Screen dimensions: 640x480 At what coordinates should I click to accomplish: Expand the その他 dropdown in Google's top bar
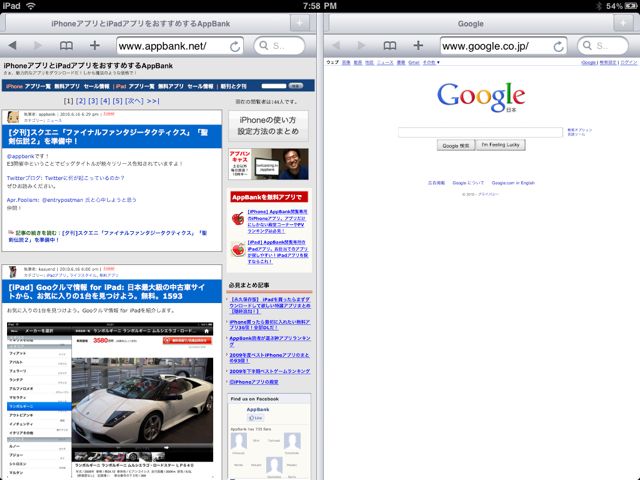click(431, 62)
